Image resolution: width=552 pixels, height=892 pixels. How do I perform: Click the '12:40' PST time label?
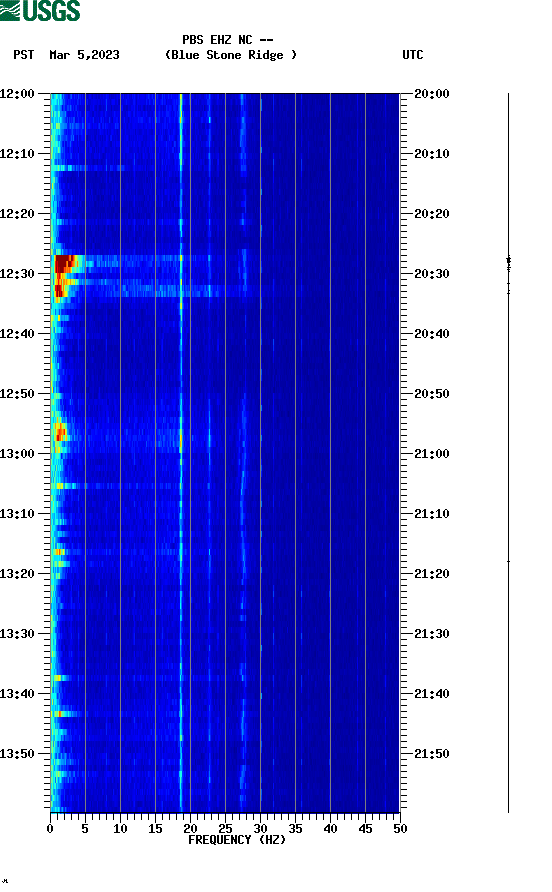(x=17, y=334)
